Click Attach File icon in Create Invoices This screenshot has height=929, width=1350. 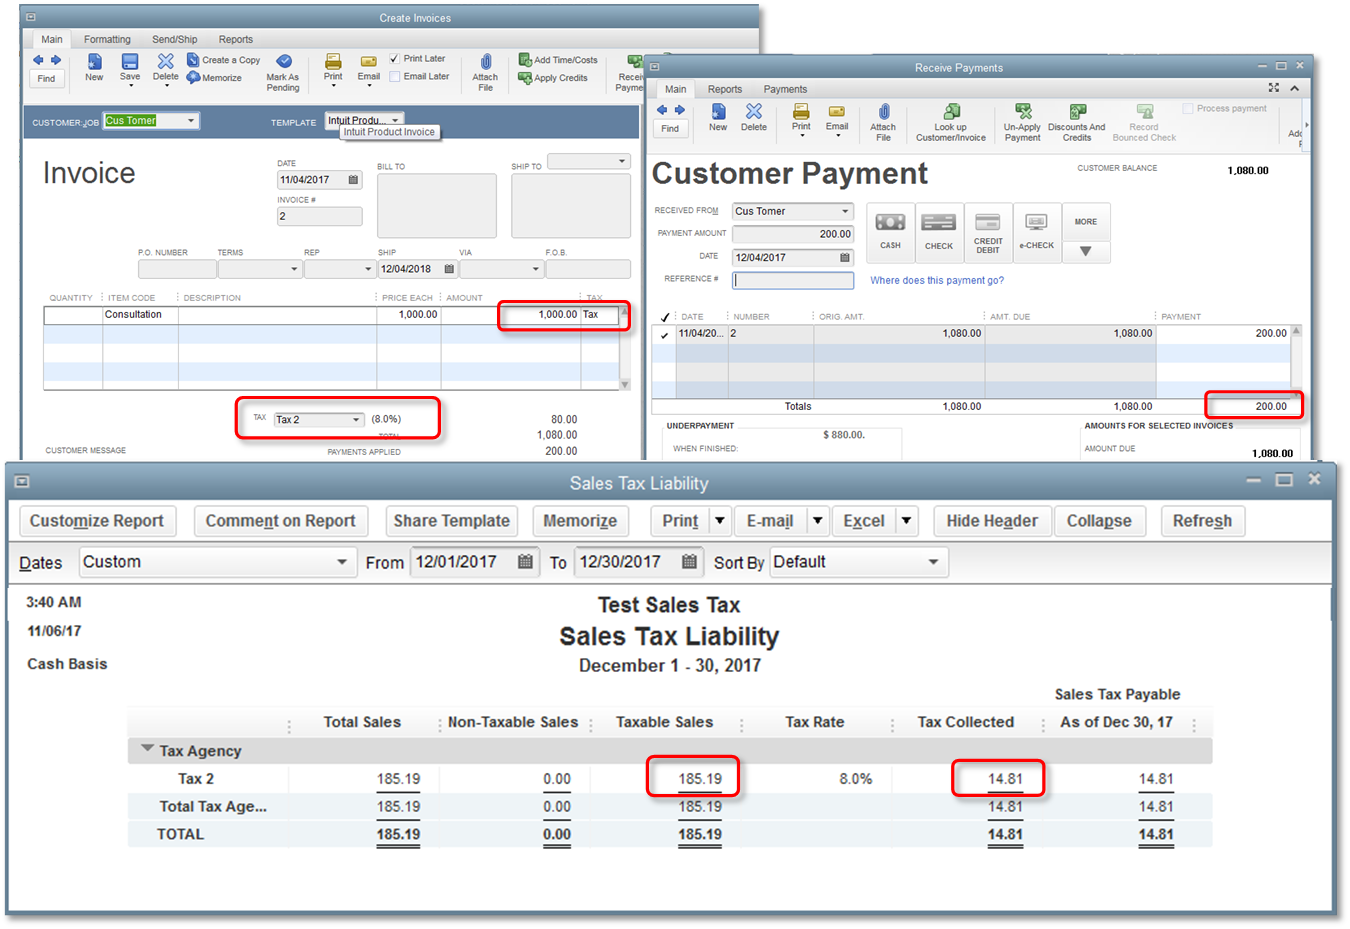tap(486, 62)
